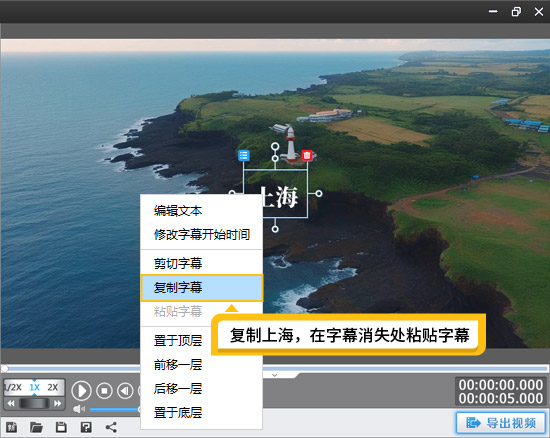The height and width of the screenshot is (438, 550).
Task: Open an existing project via the folder icon
Action: pyautogui.click(x=36, y=427)
